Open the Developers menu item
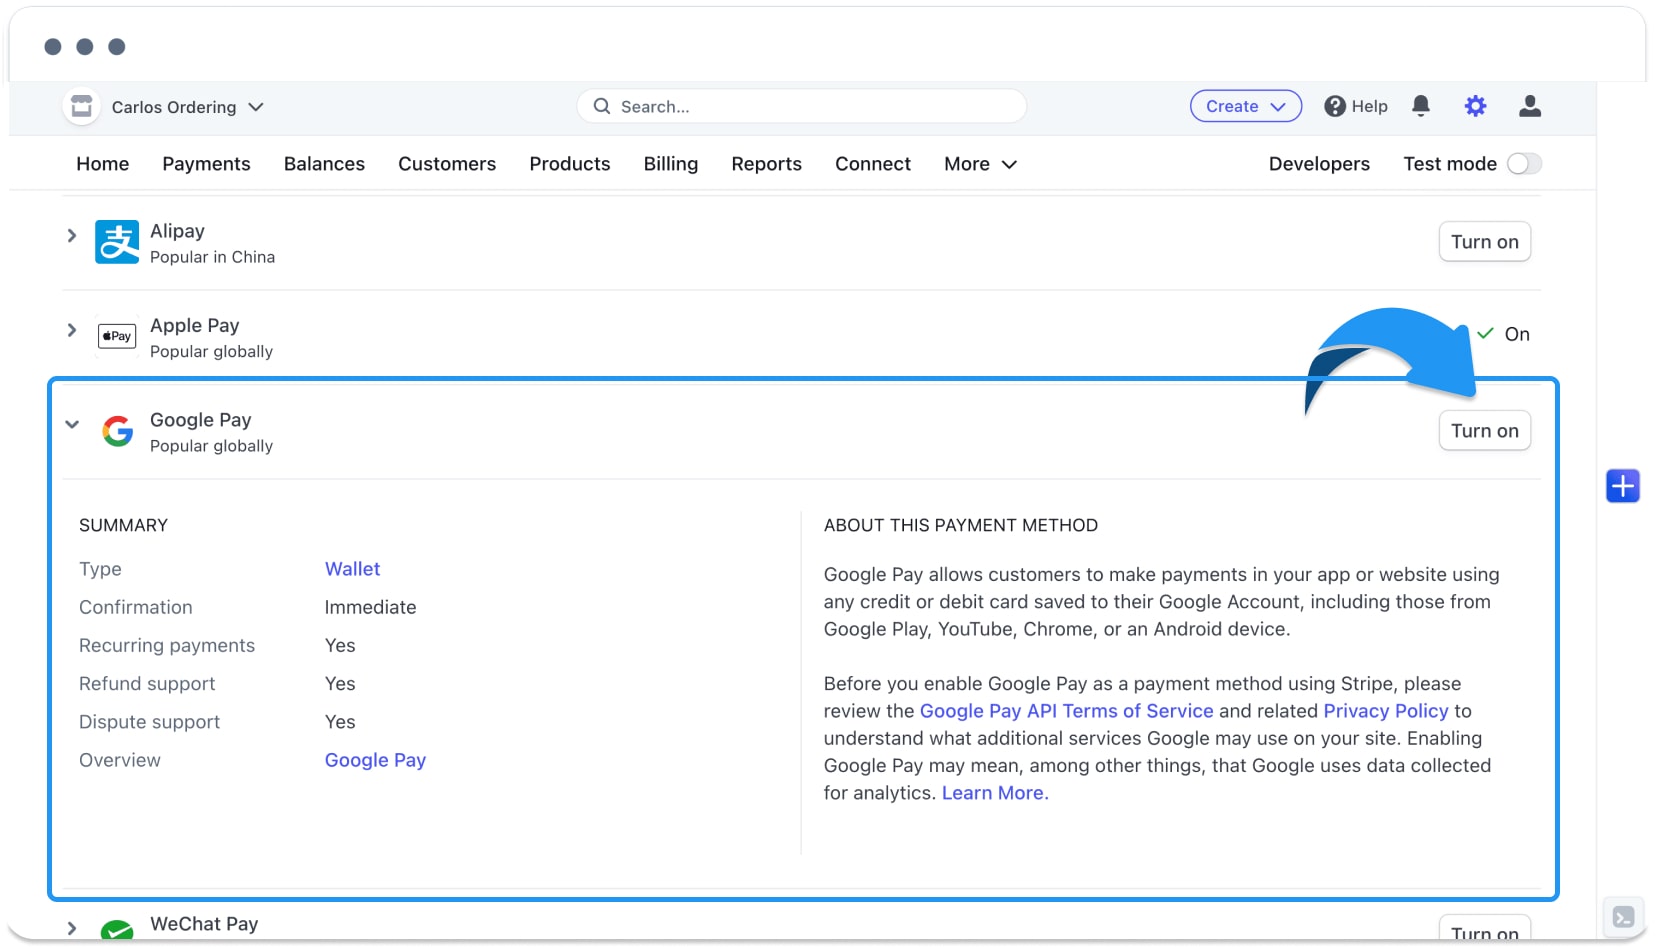1656x947 pixels. point(1319,164)
